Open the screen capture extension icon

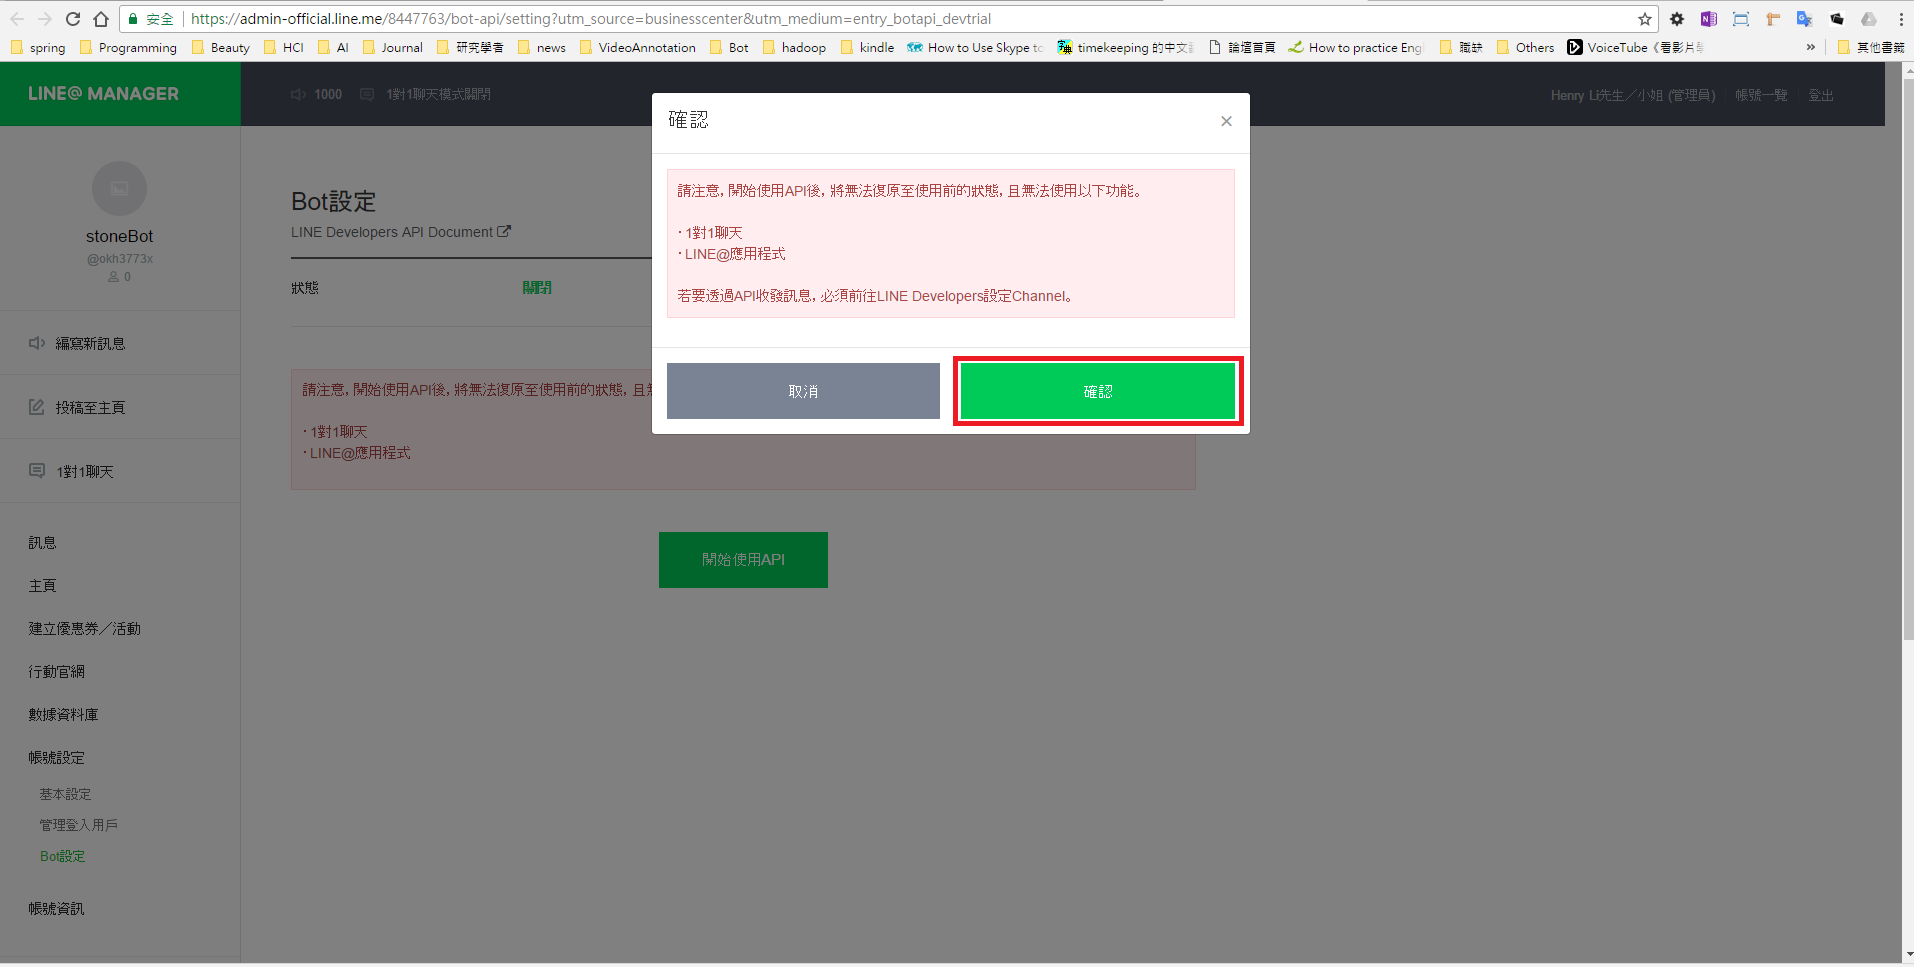[x=1741, y=19]
